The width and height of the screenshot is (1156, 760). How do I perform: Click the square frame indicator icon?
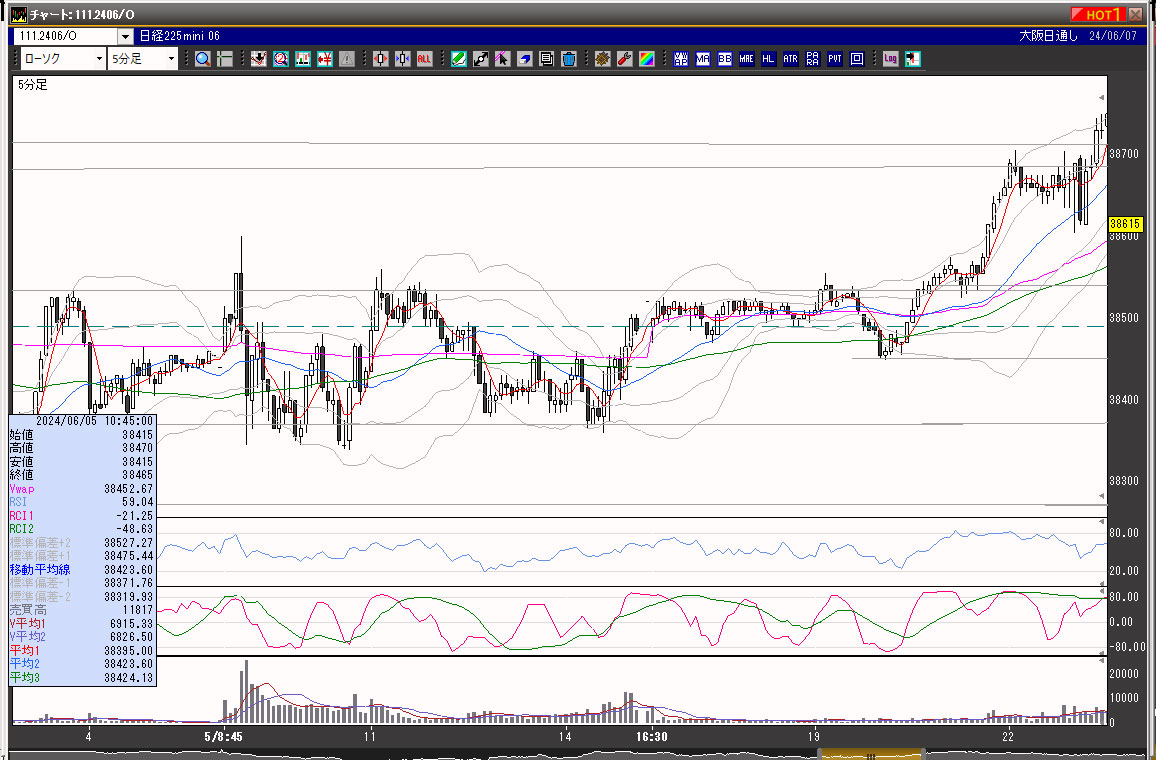(857, 59)
